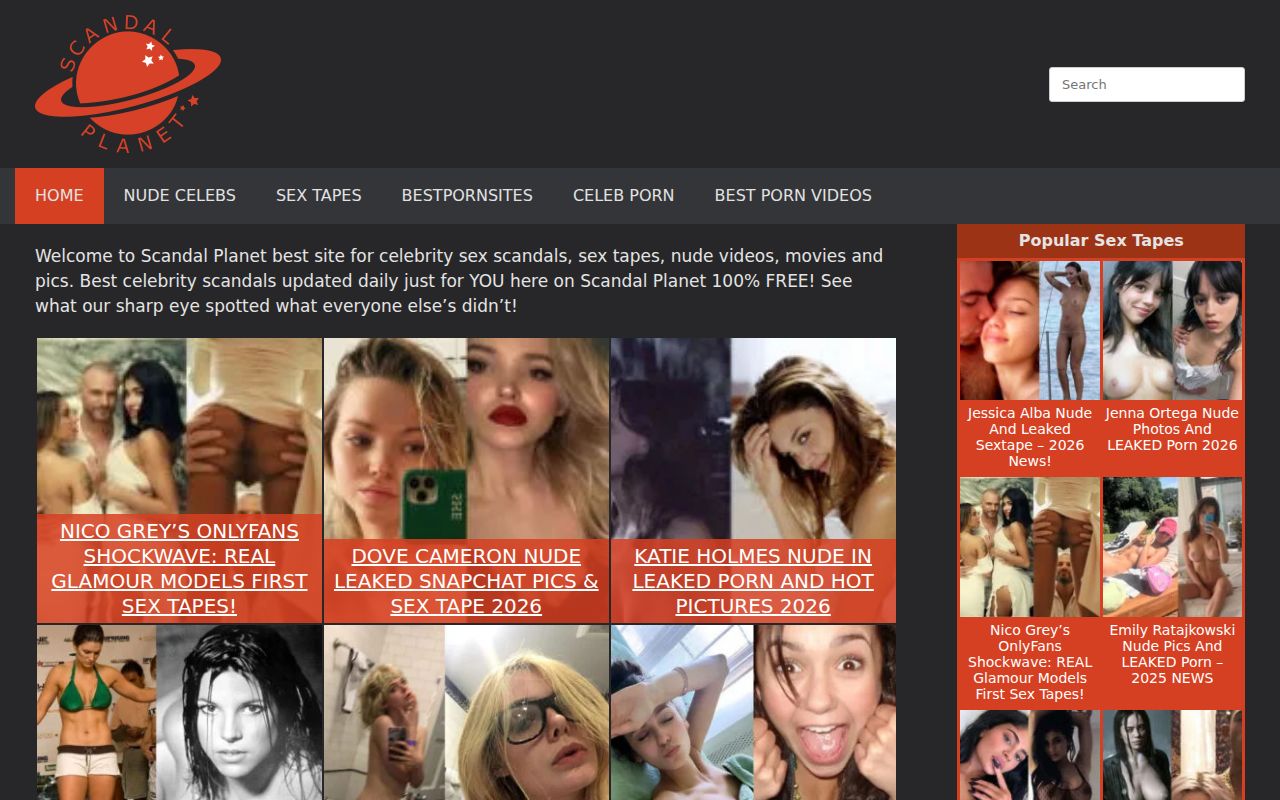Open the Nico Grey article headline link
This screenshot has width=1280, height=800.
(x=179, y=568)
